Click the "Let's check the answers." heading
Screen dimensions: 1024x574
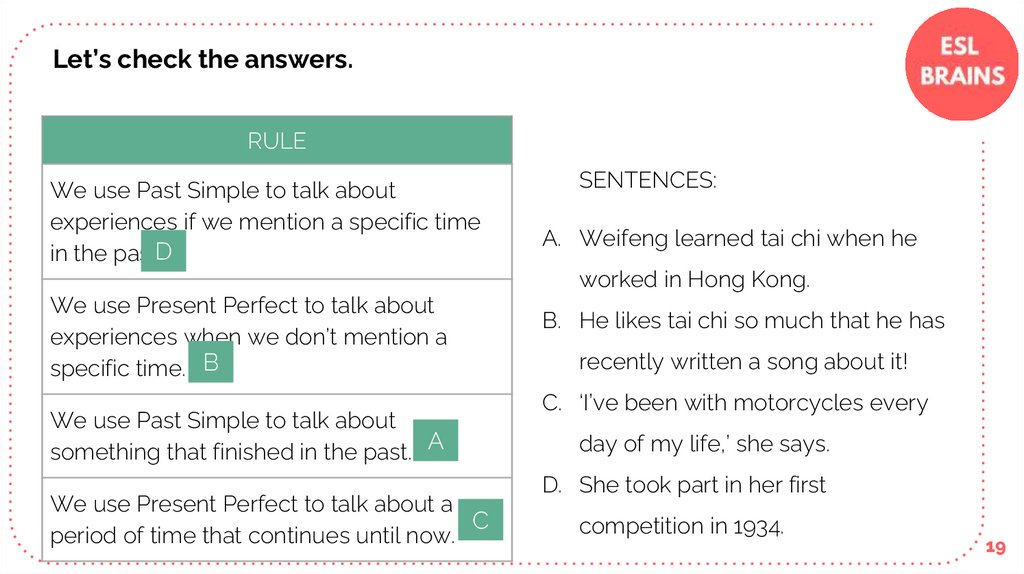[x=203, y=60]
